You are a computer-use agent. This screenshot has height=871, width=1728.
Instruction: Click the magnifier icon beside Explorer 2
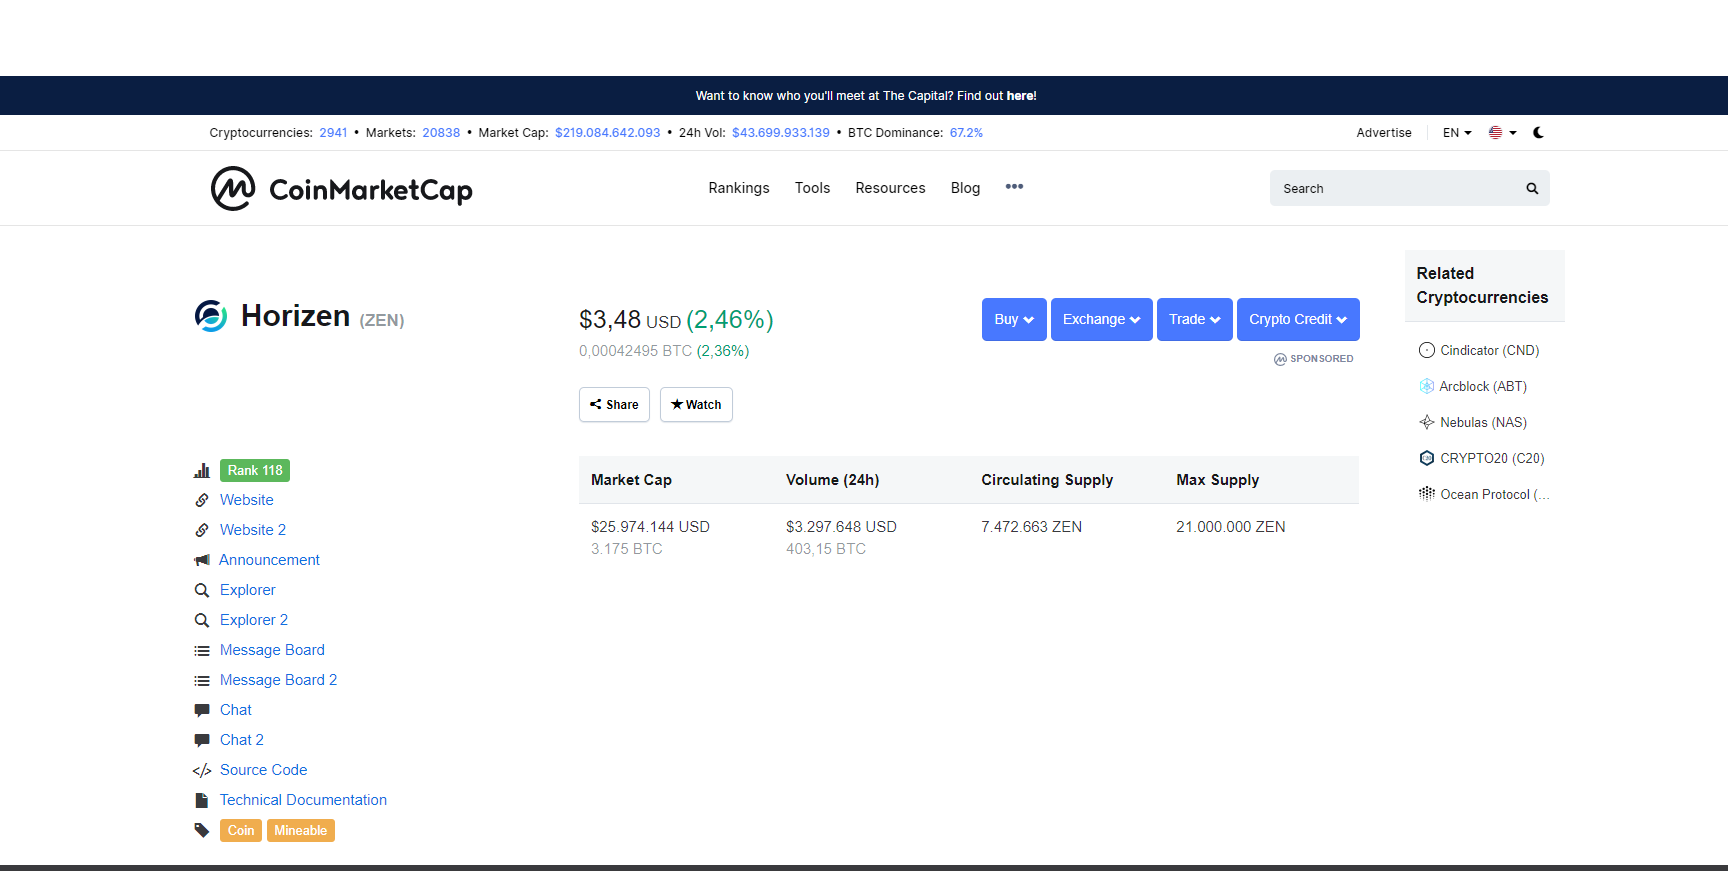click(202, 620)
